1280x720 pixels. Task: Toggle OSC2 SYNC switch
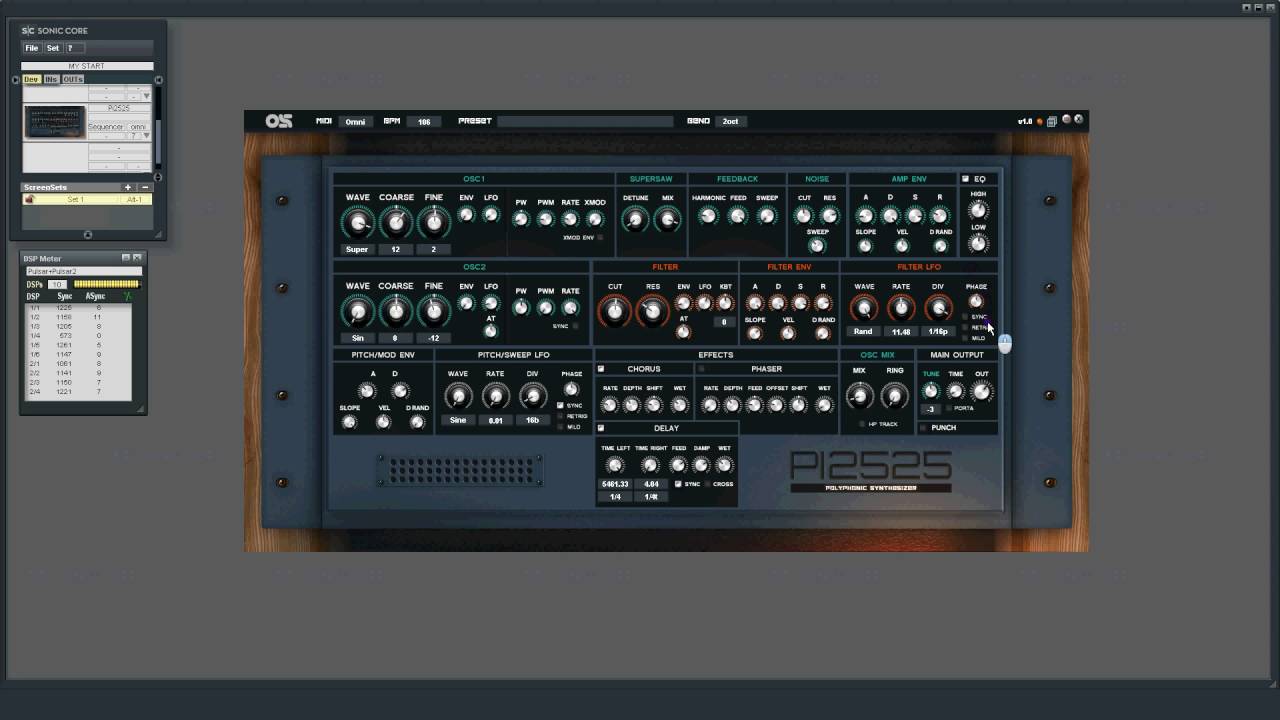pos(577,326)
